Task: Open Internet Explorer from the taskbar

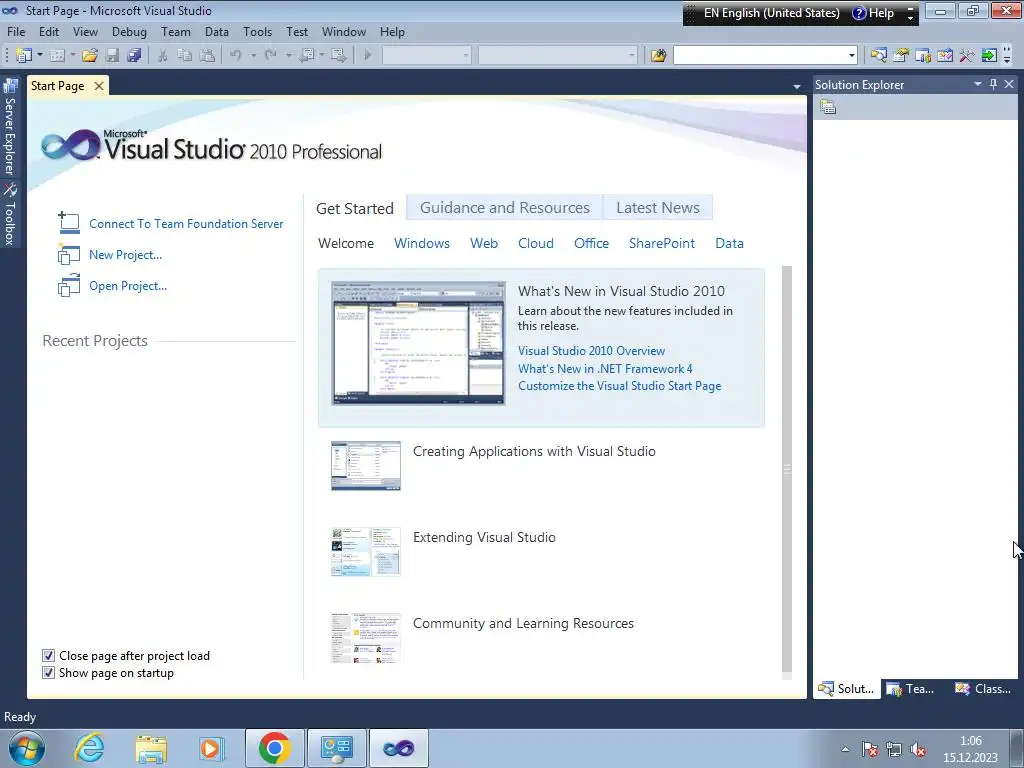Action: pos(89,748)
